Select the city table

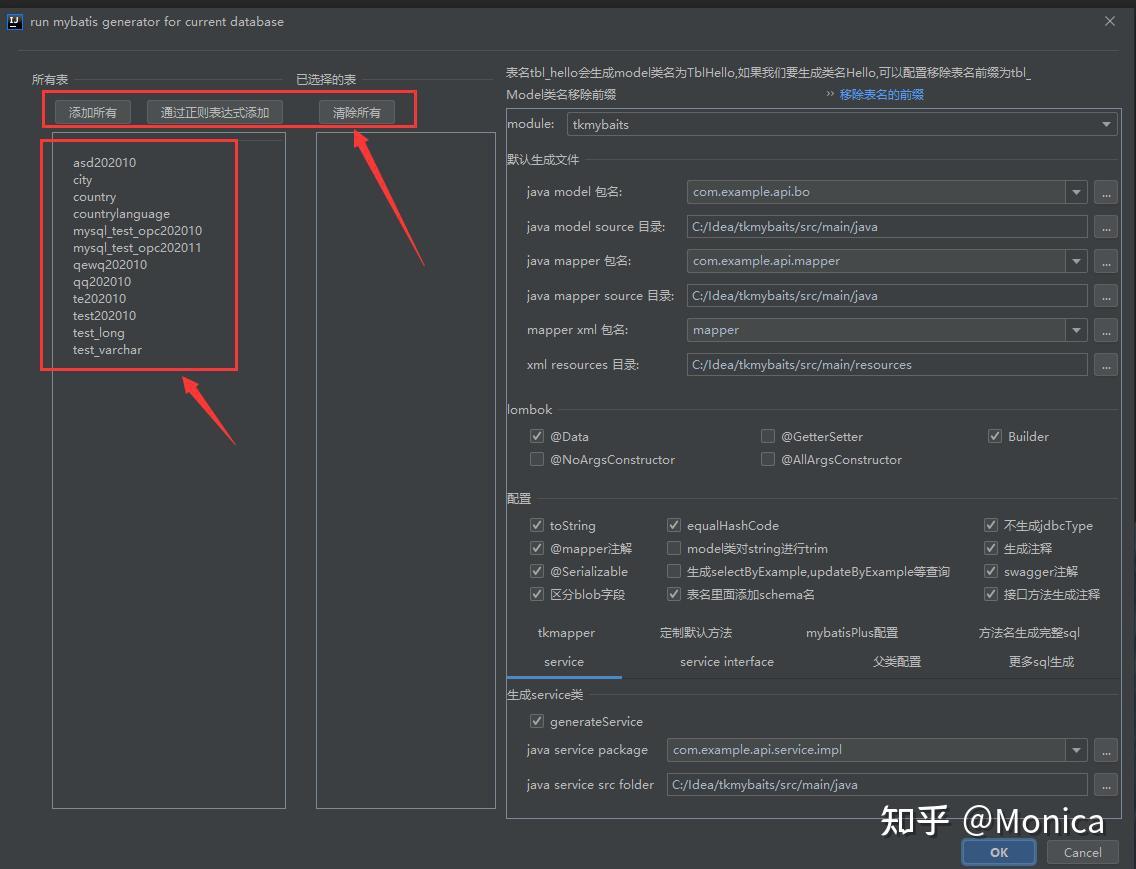pyautogui.click(x=83, y=180)
